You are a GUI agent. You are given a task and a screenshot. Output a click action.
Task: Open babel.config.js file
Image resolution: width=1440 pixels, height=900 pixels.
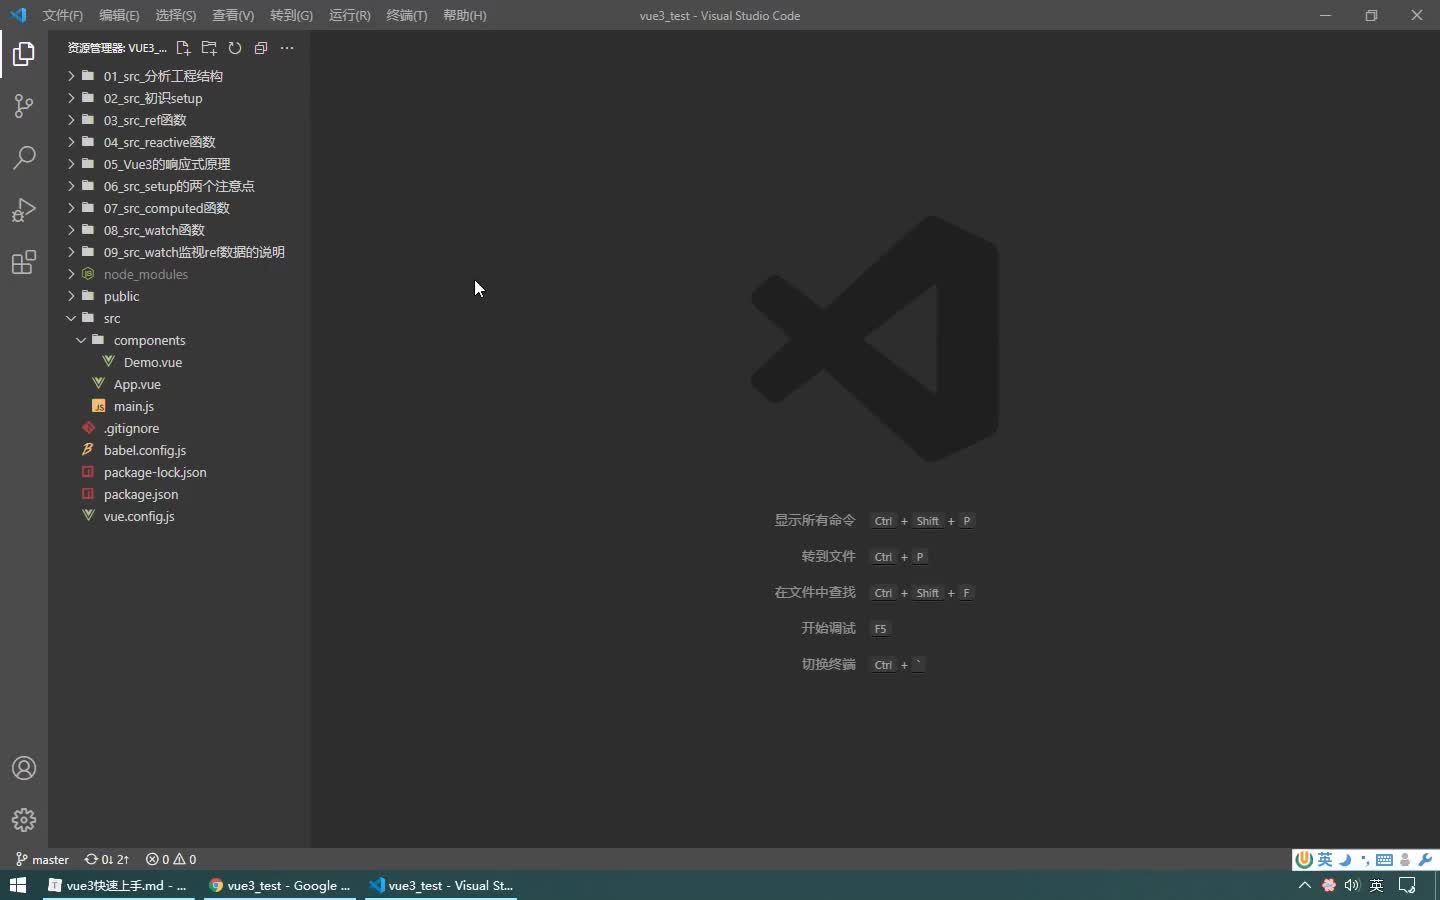[x=145, y=450]
